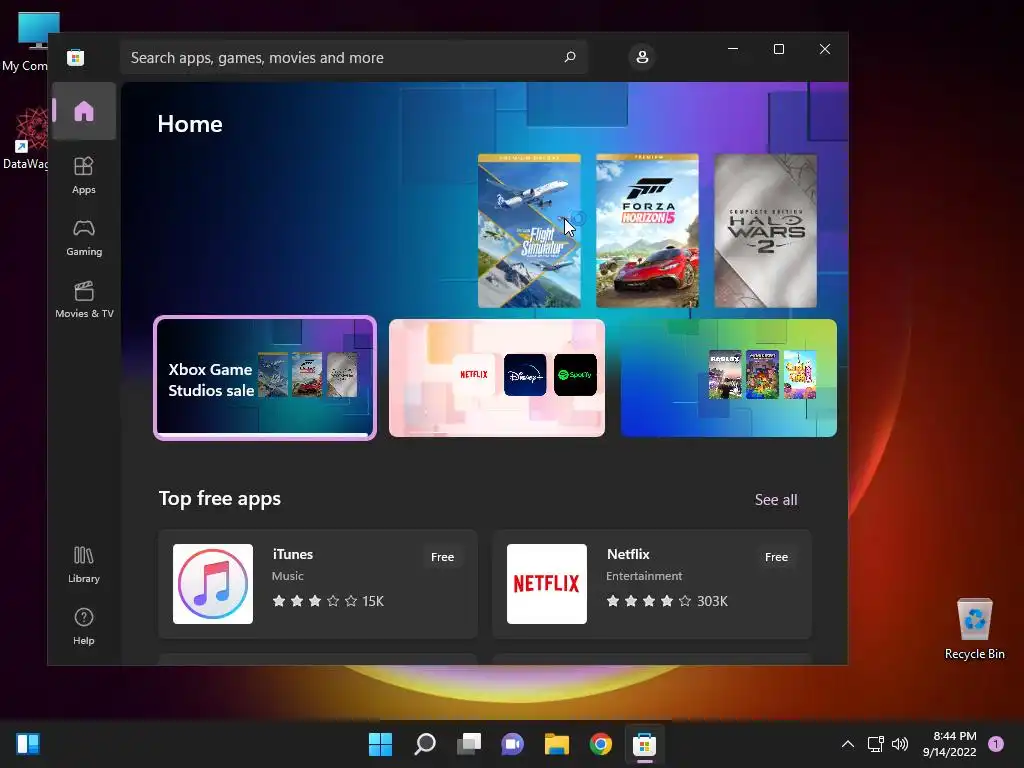The image size is (1024, 768).
Task: Click the search magnifier icon in the search box
Action: pos(569,57)
